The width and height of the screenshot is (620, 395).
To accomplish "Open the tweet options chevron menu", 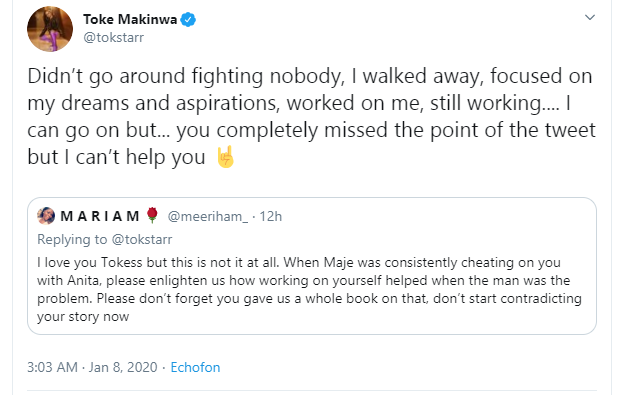I will [590, 17].
